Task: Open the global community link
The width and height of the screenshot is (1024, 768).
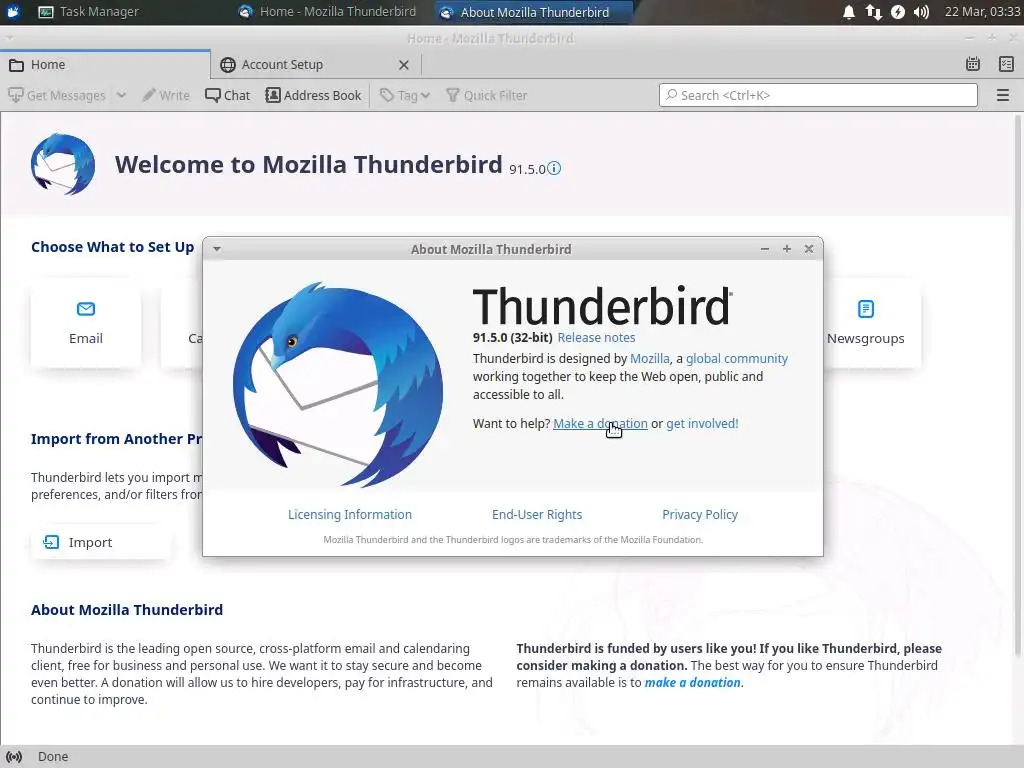Action: pos(737,359)
